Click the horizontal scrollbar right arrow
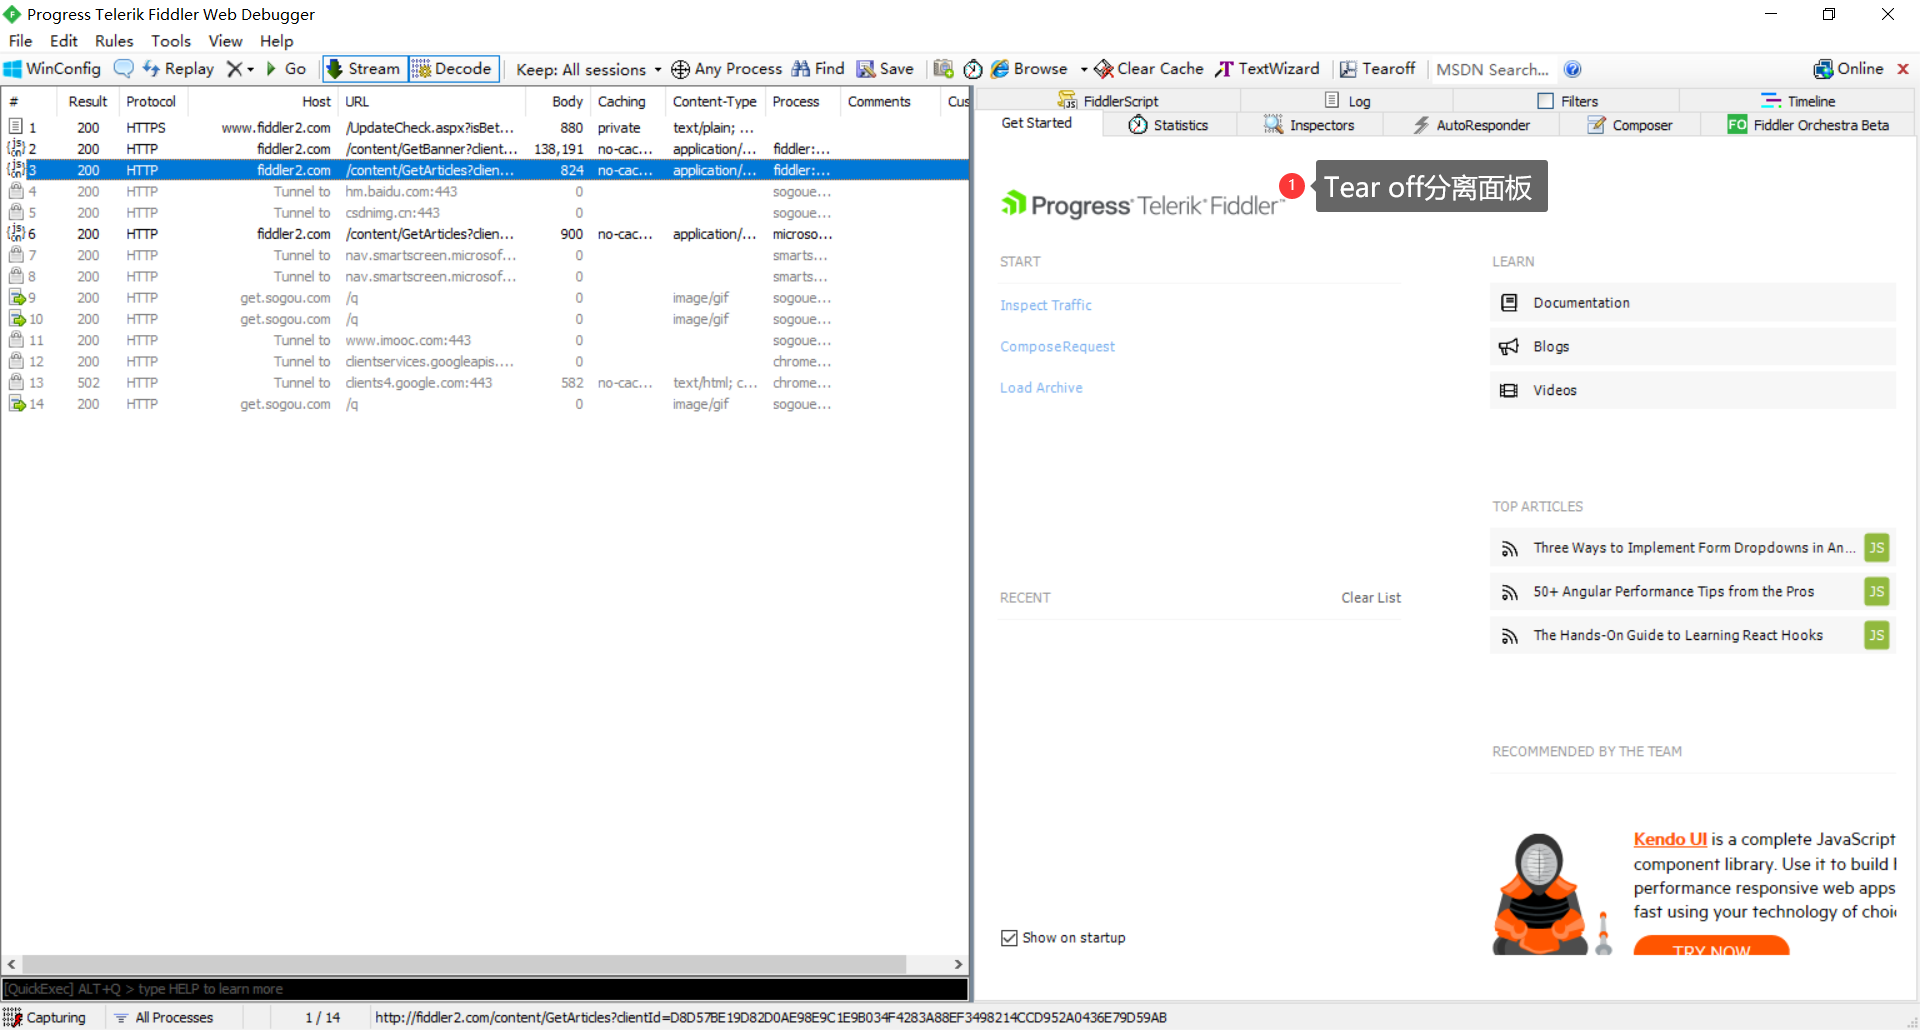The width and height of the screenshot is (1920, 1030). 958,964
